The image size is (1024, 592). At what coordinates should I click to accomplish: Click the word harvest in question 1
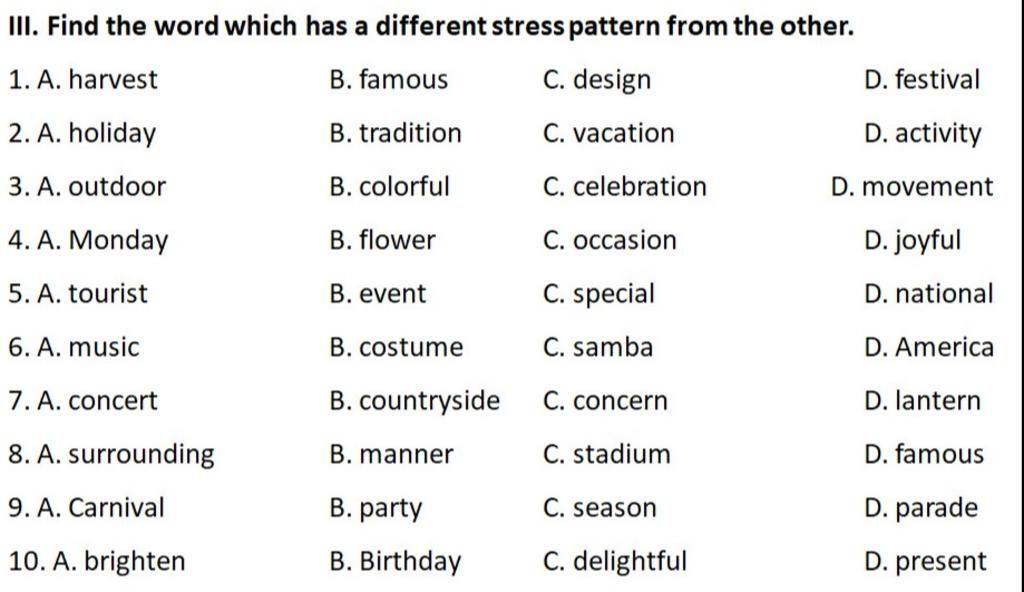point(113,80)
